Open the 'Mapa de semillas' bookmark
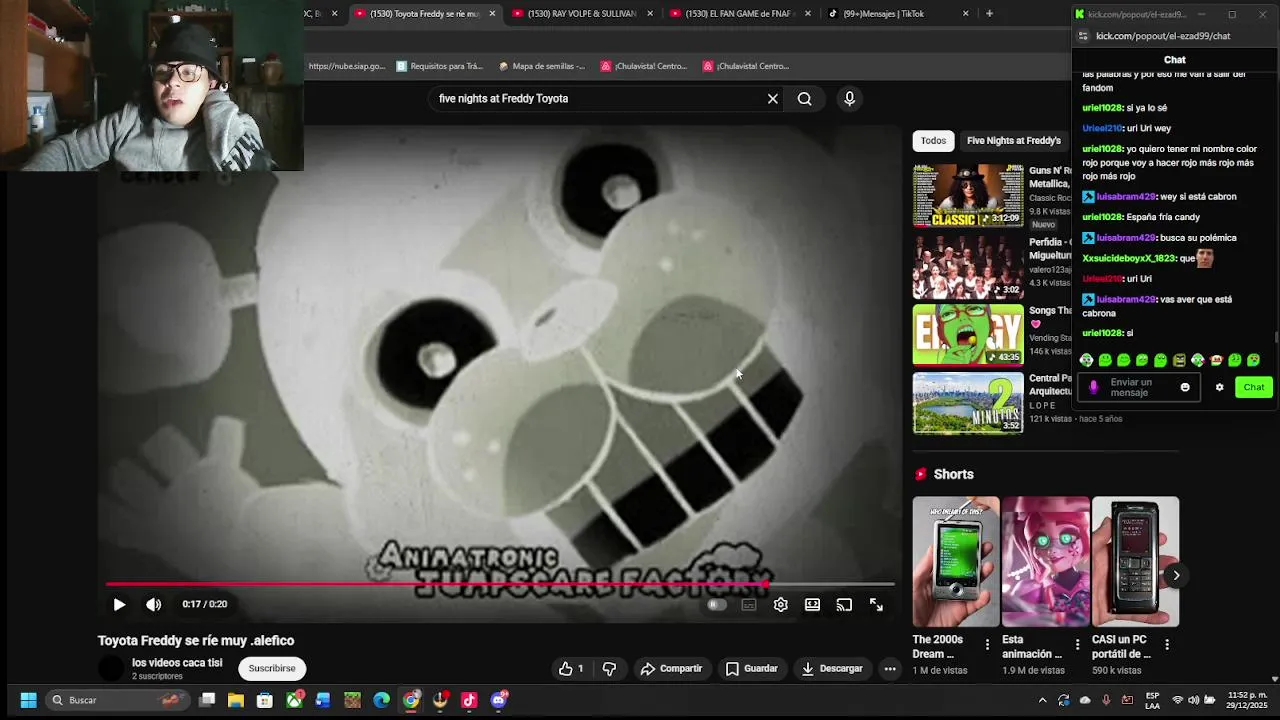Image resolution: width=1280 pixels, height=720 pixels. tap(541, 66)
